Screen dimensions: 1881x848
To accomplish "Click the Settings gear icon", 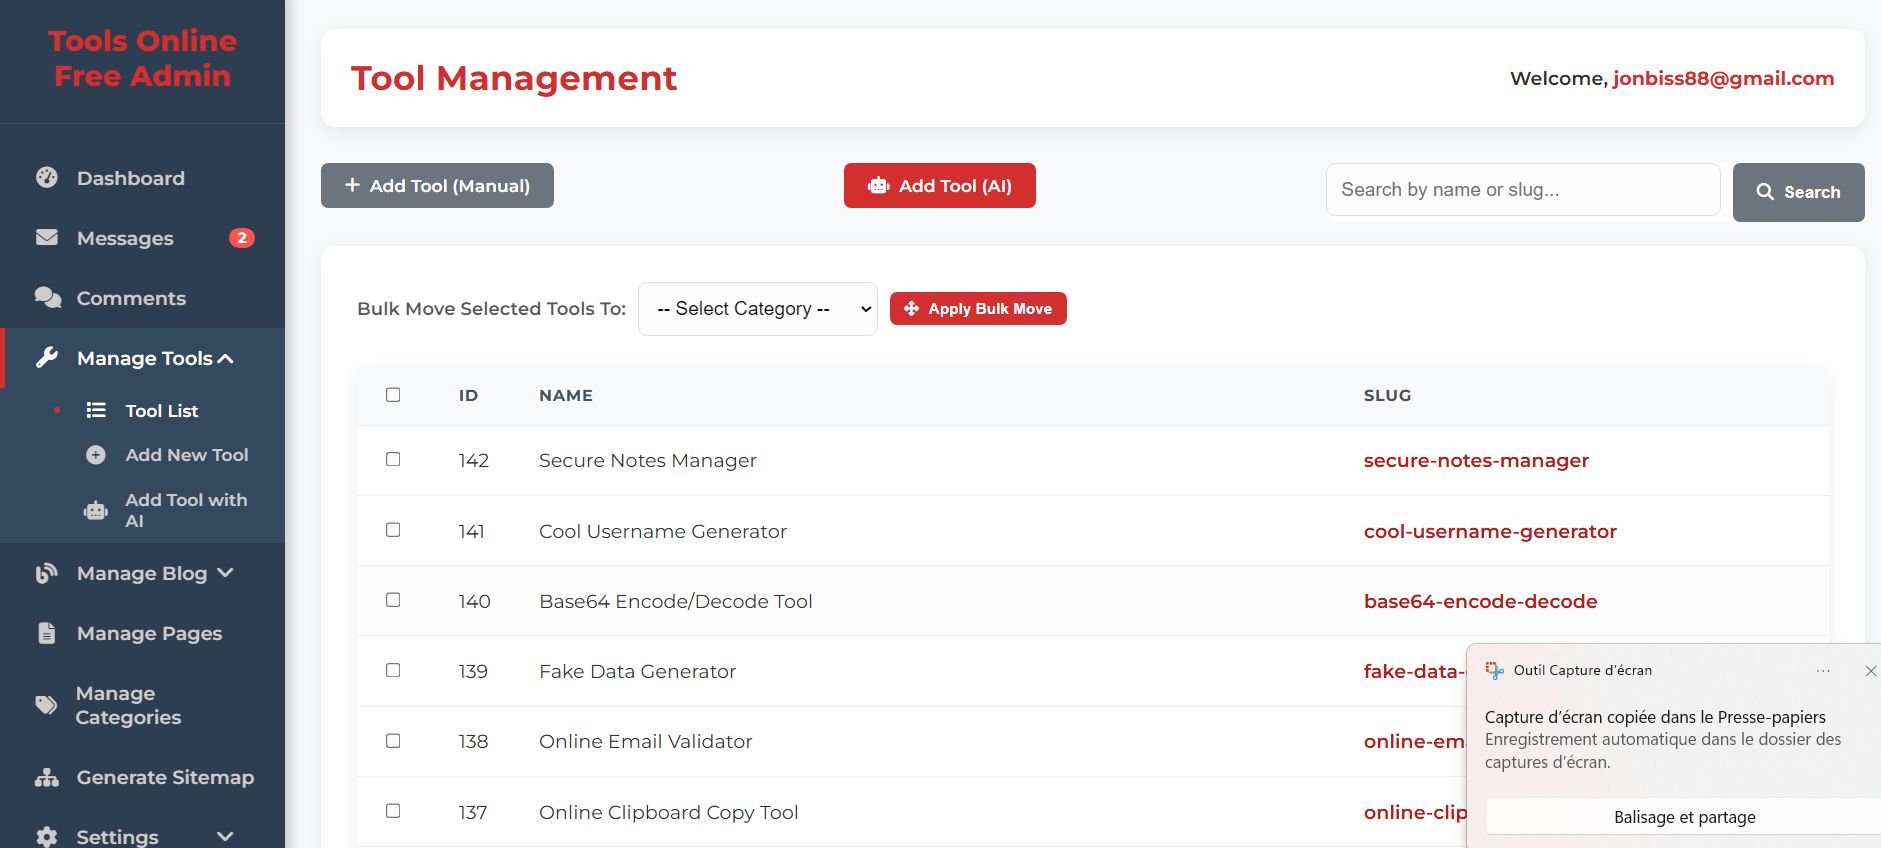I will tap(47, 837).
